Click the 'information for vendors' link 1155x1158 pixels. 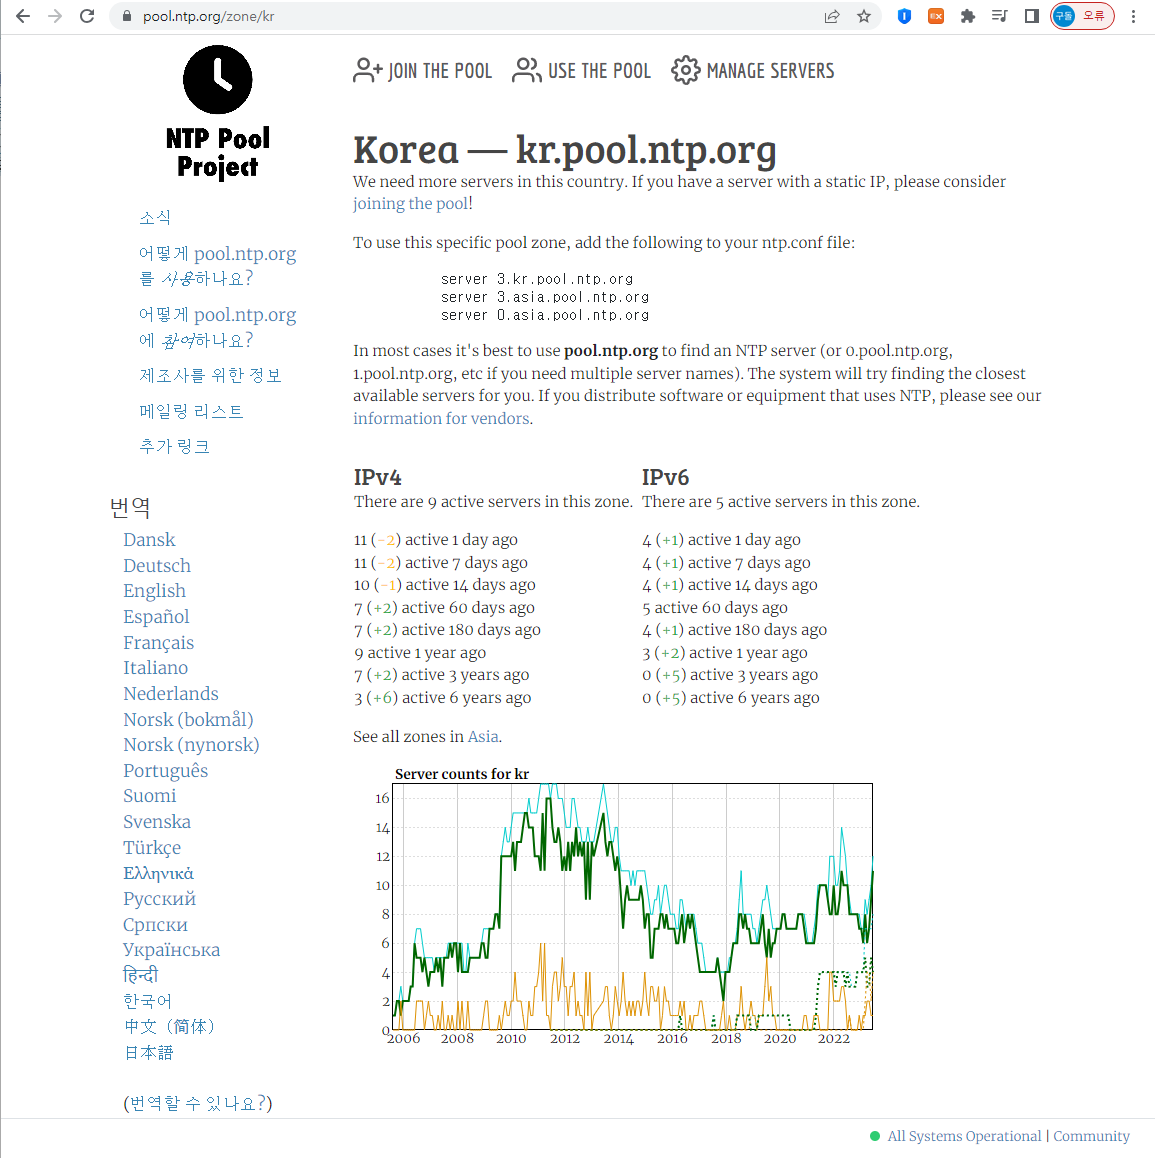click(x=442, y=419)
